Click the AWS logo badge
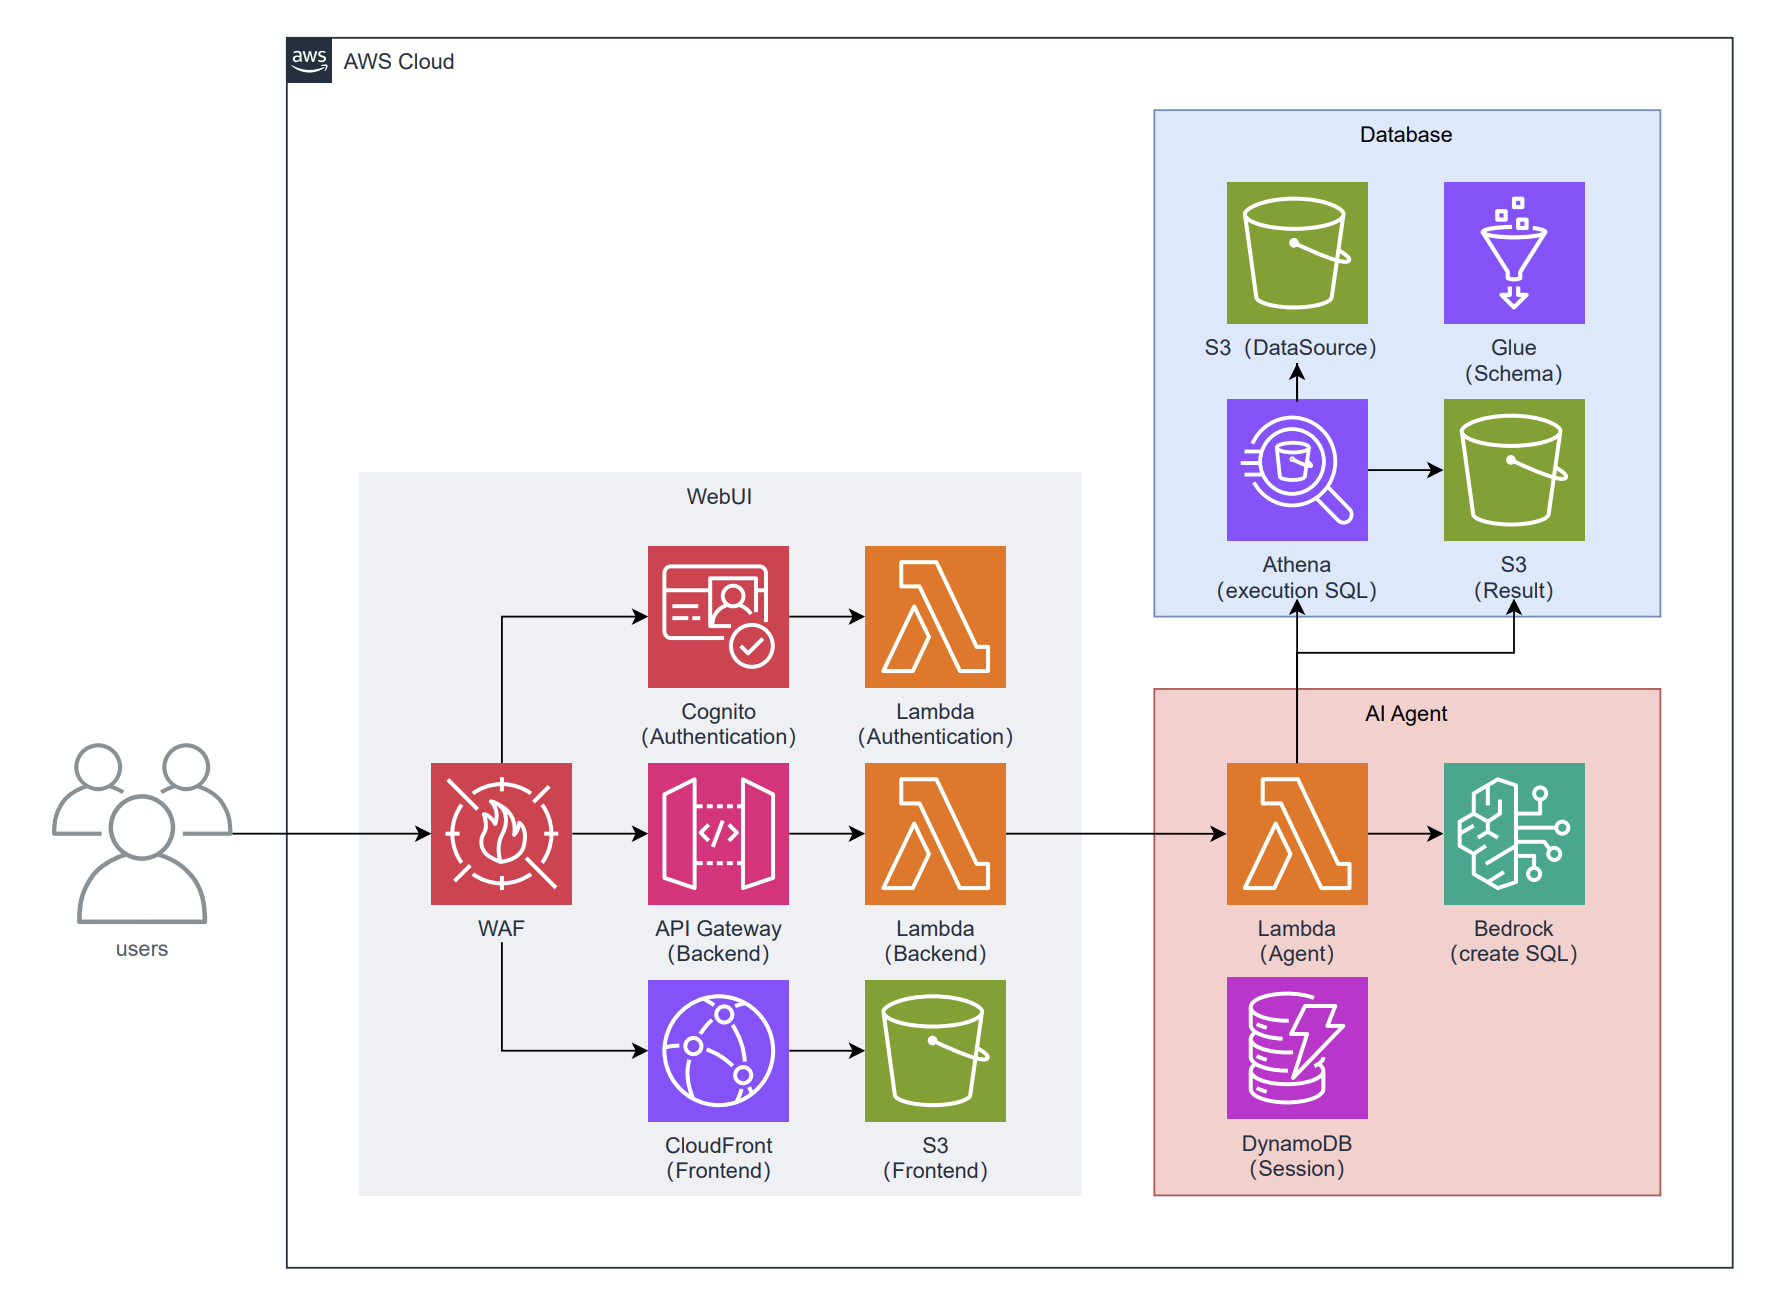The width and height of the screenshot is (1784, 1306). 309,60
